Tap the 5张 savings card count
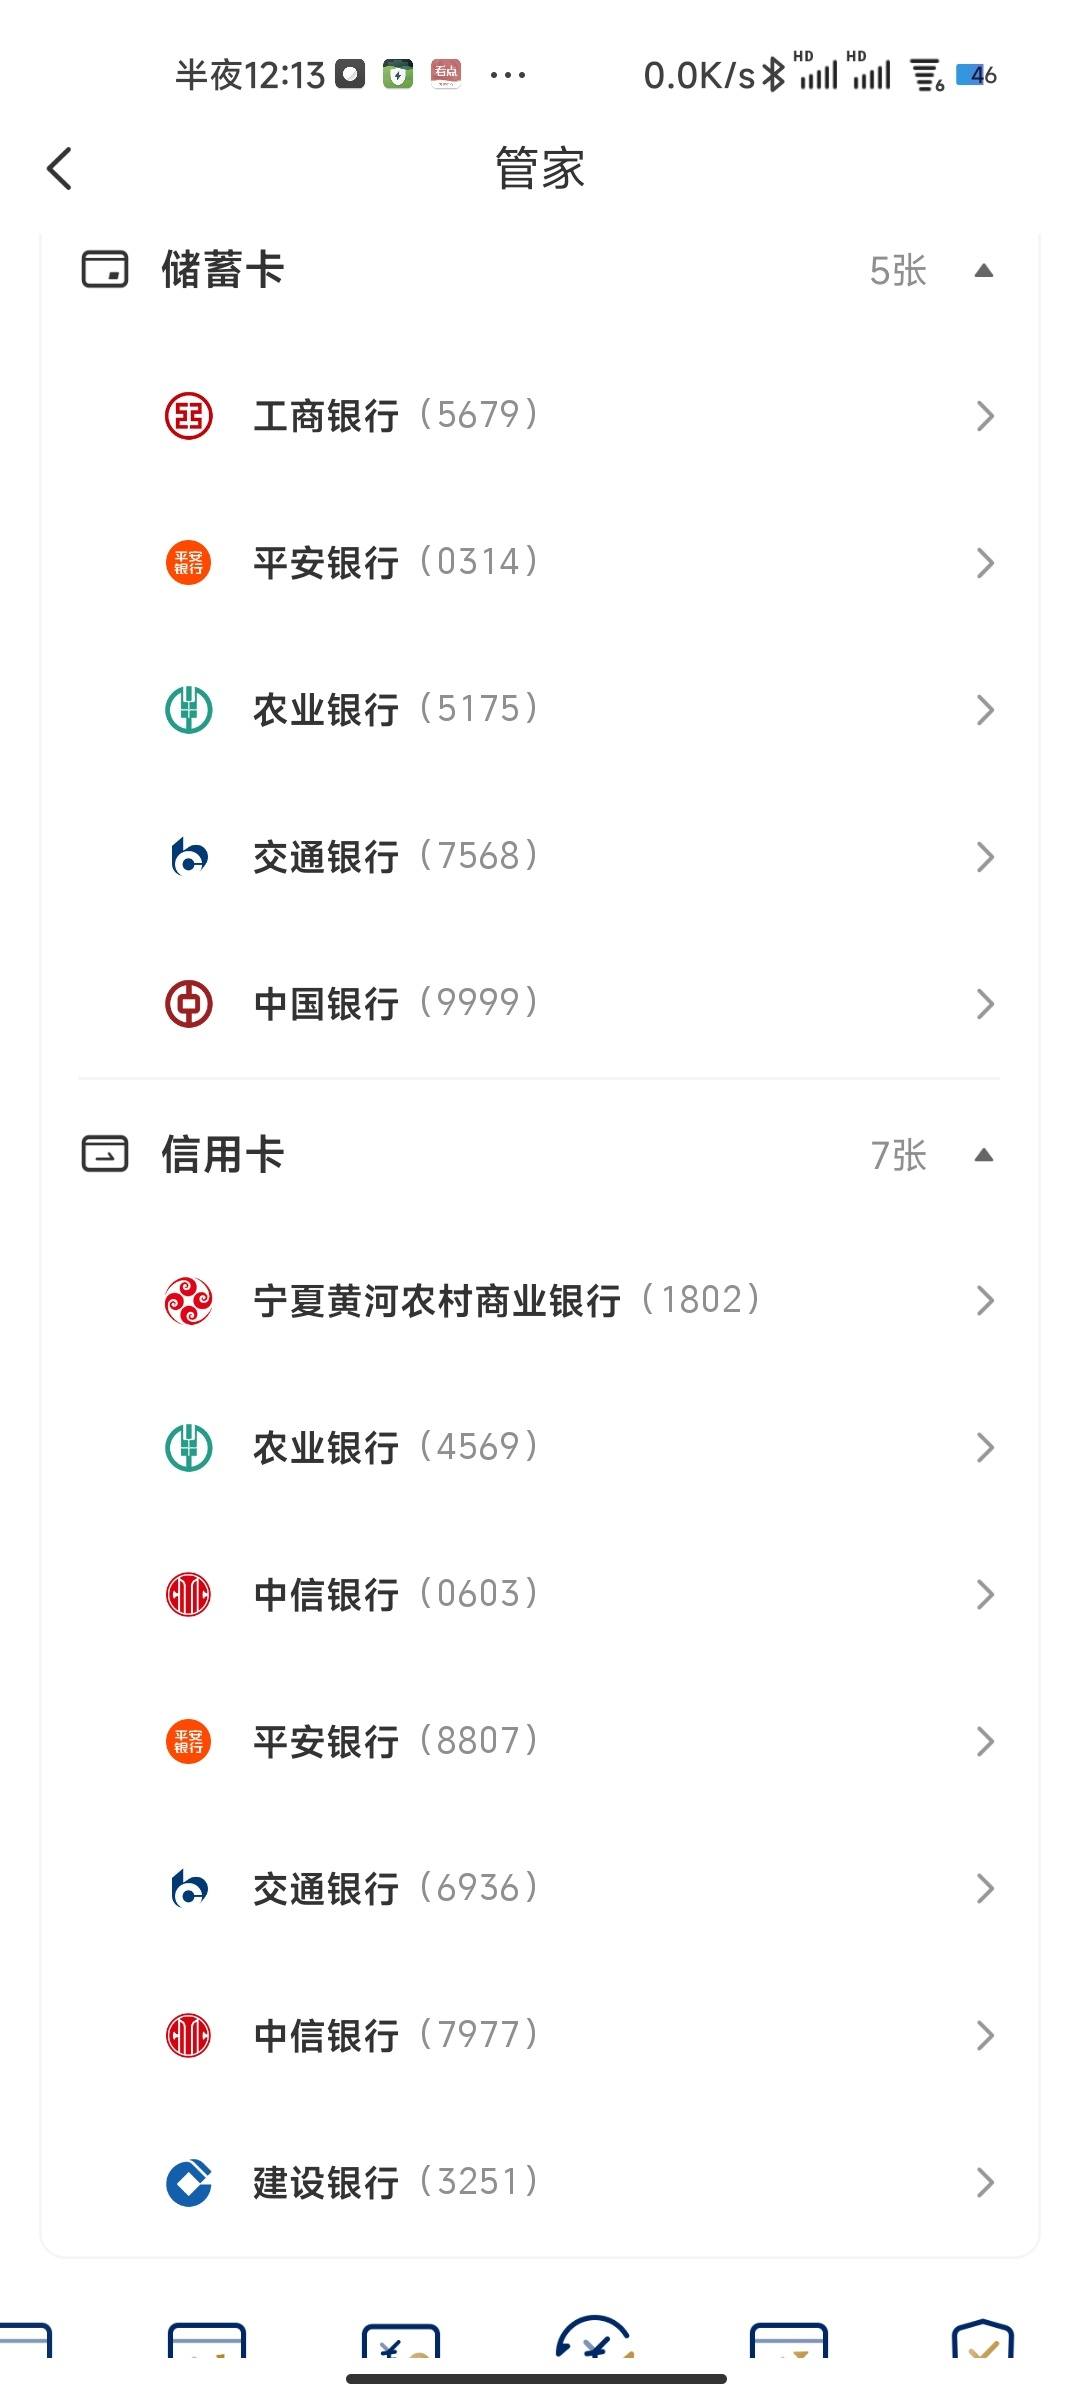 coord(898,271)
